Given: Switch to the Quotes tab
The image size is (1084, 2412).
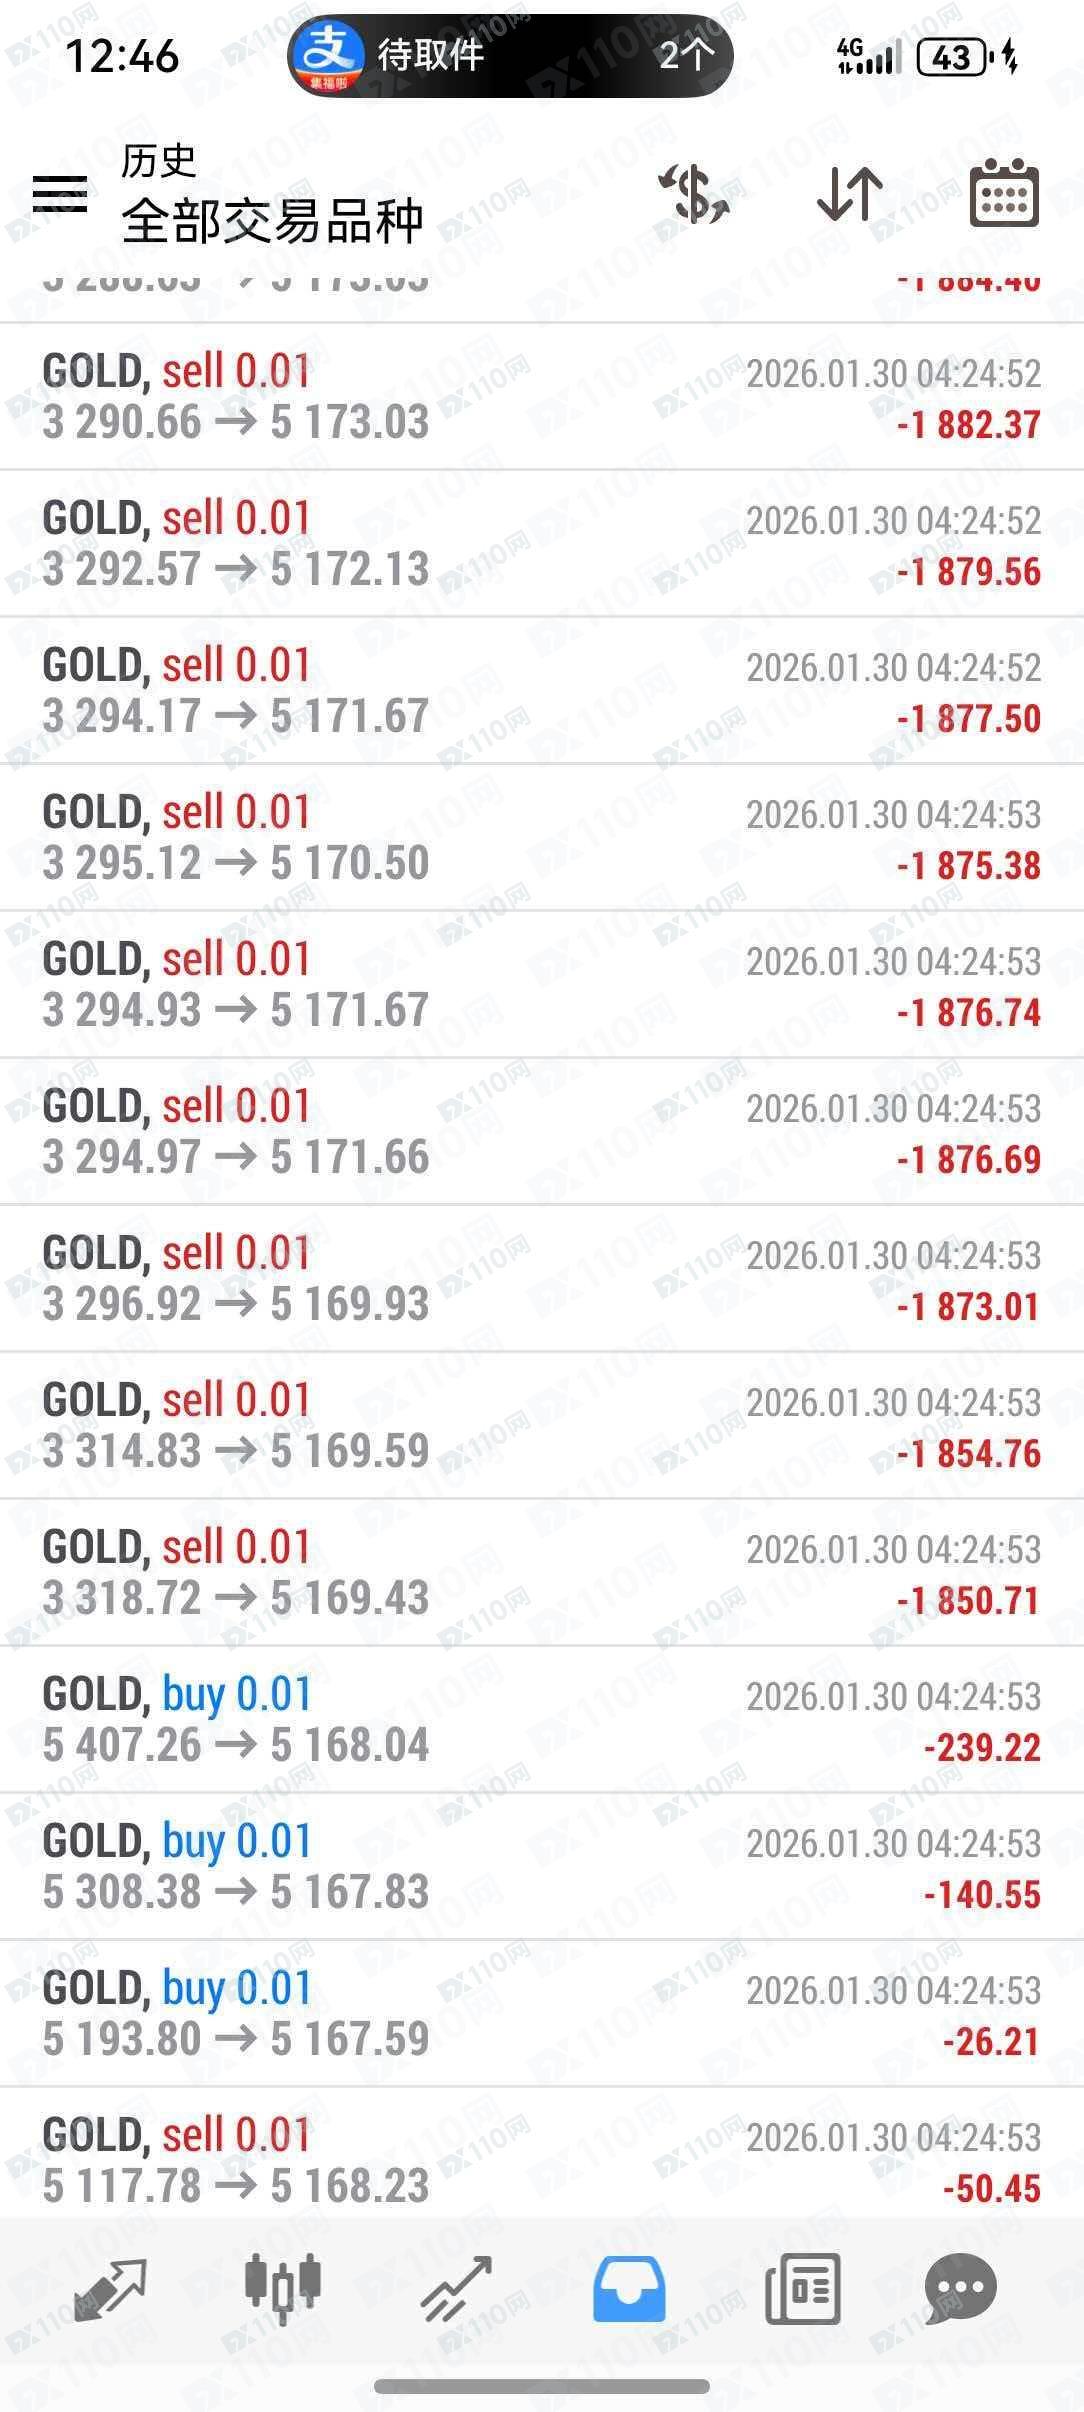Looking at the screenshot, I should [x=109, y=2289].
